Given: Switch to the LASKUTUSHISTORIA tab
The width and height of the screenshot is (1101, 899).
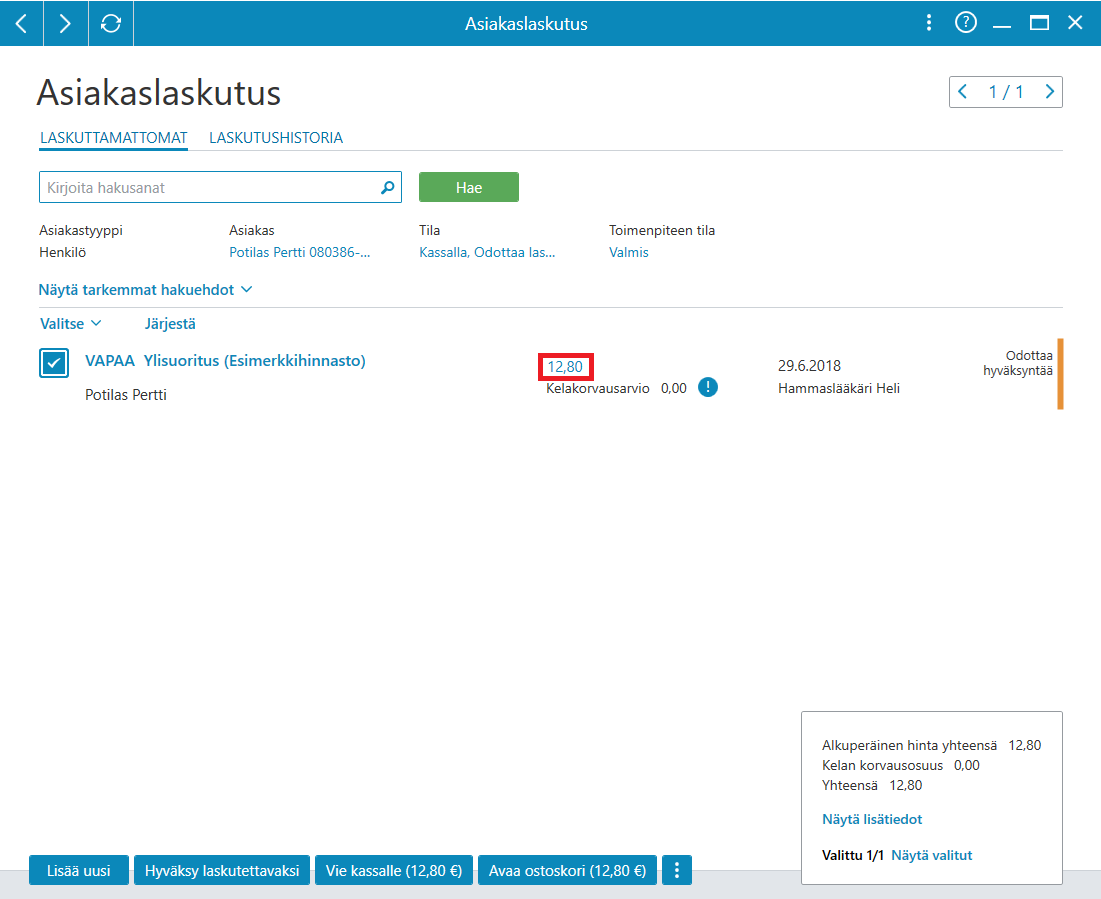Looking at the screenshot, I should tap(276, 138).
